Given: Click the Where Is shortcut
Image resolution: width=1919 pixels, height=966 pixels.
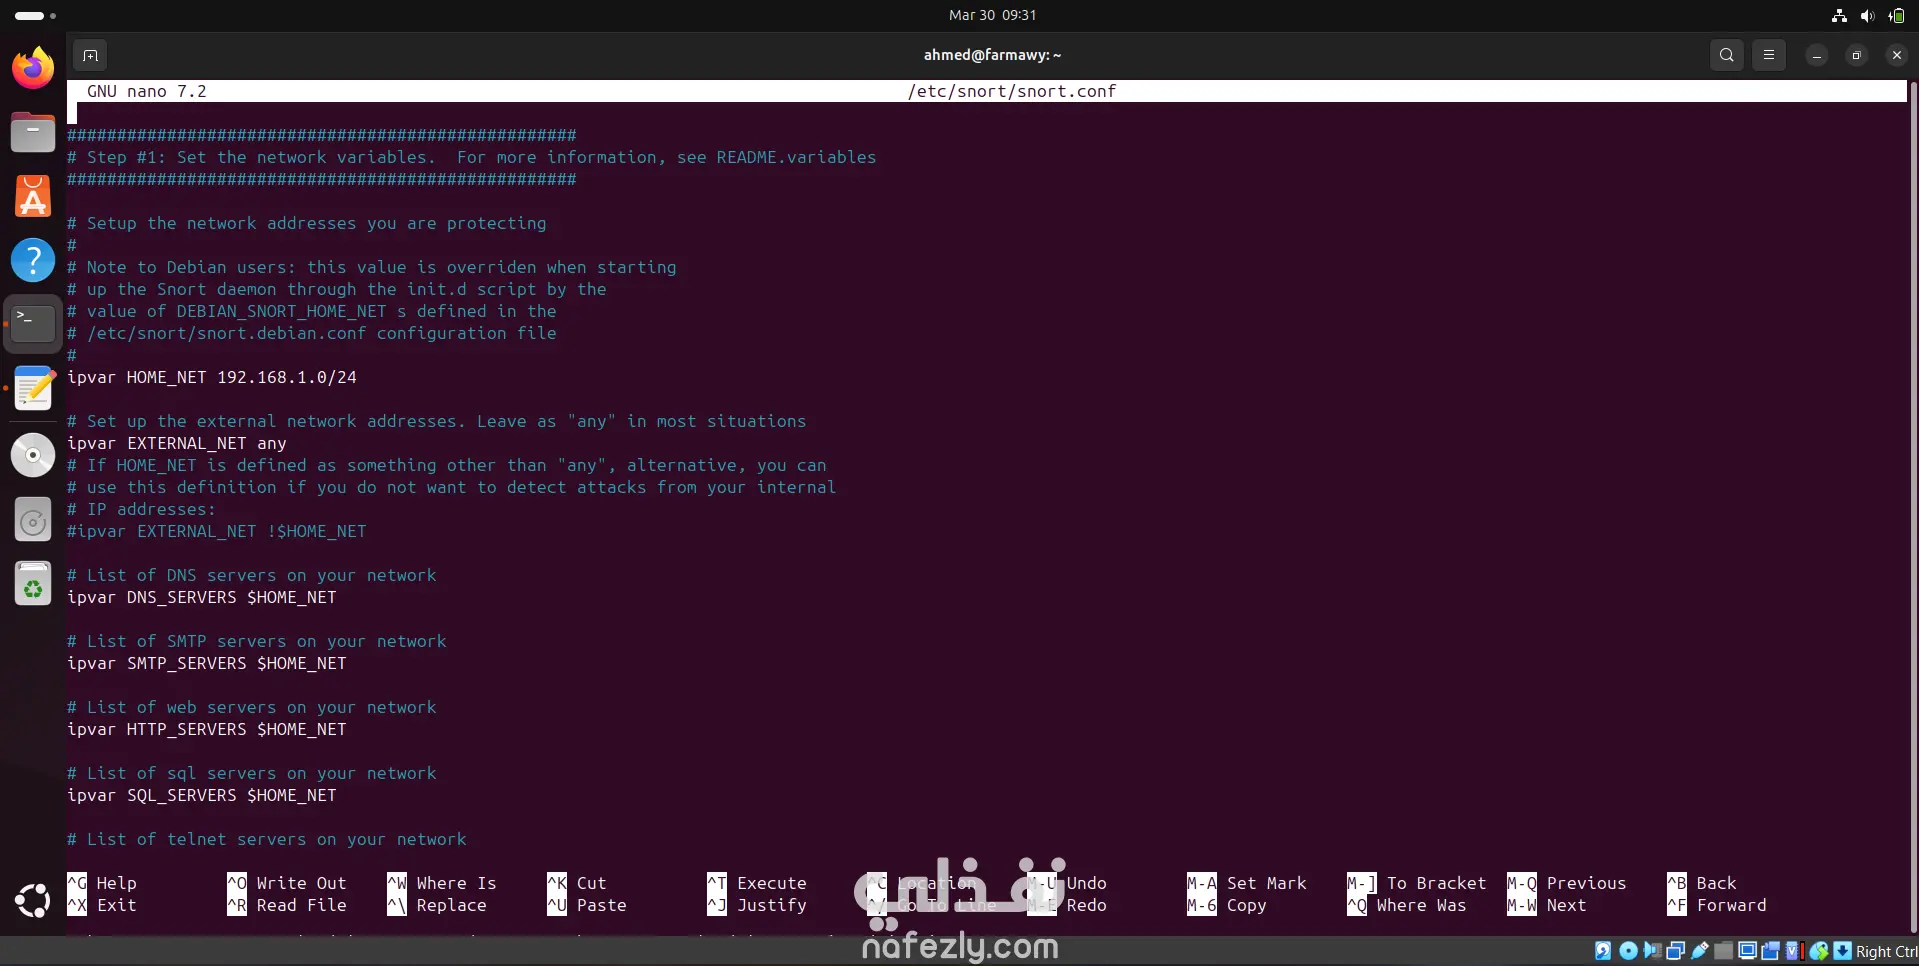Looking at the screenshot, I should tap(442, 883).
